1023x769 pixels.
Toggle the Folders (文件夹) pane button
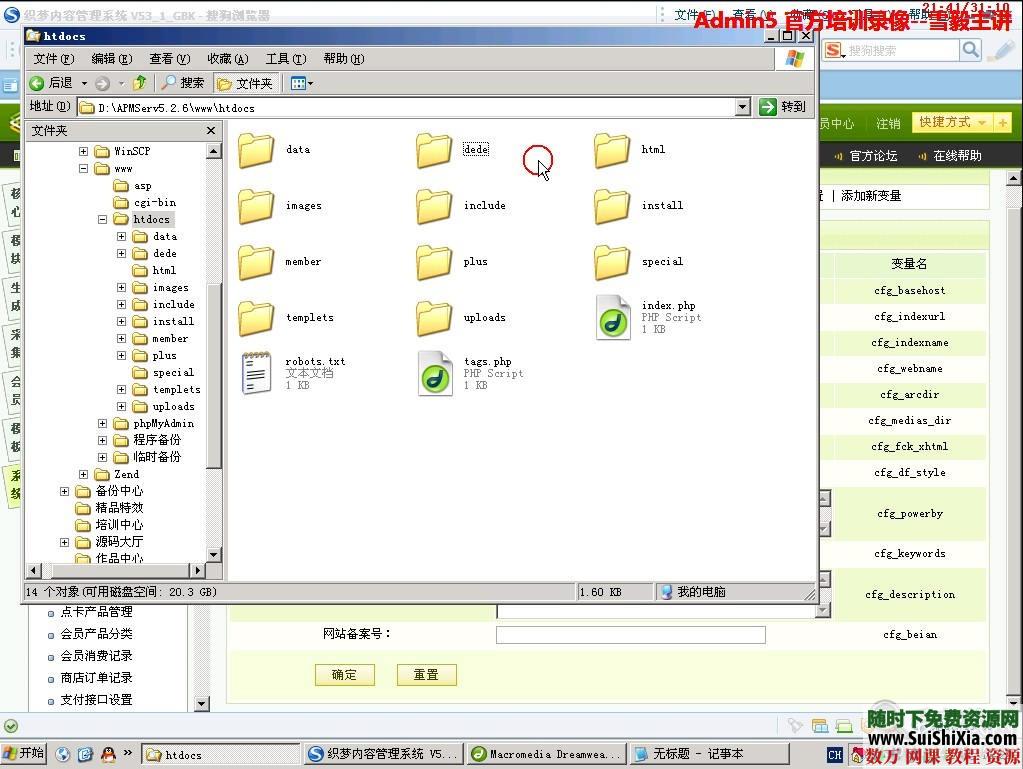click(x=245, y=83)
